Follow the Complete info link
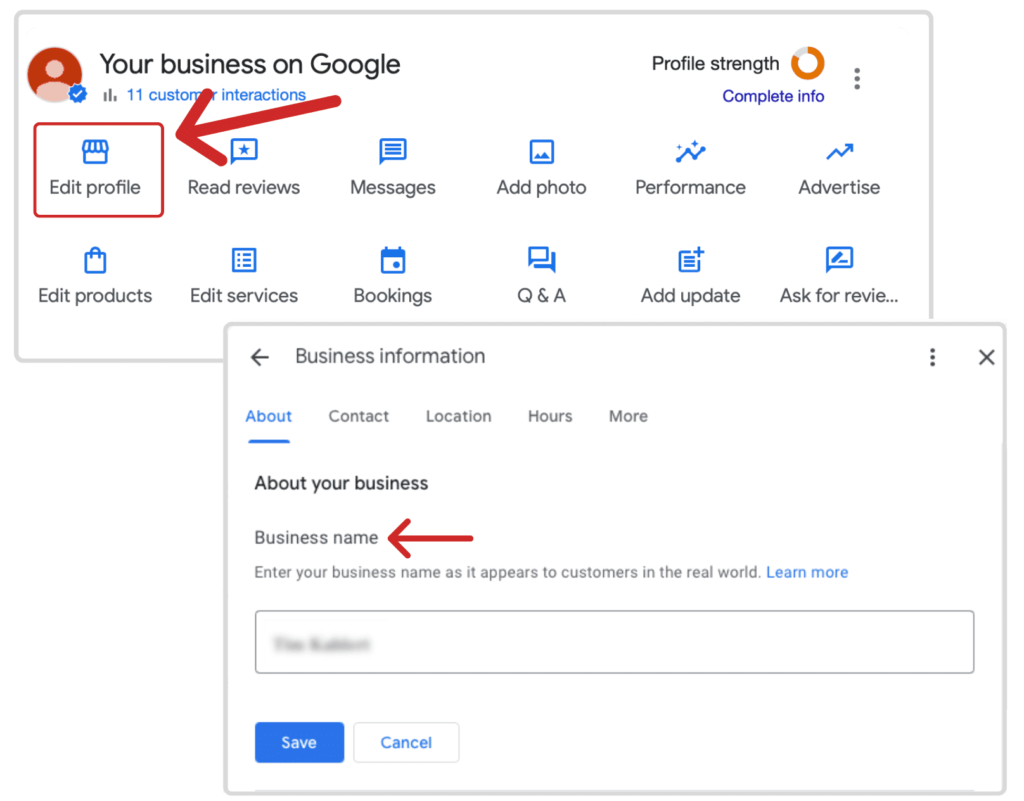The image size is (1024, 801). click(773, 97)
